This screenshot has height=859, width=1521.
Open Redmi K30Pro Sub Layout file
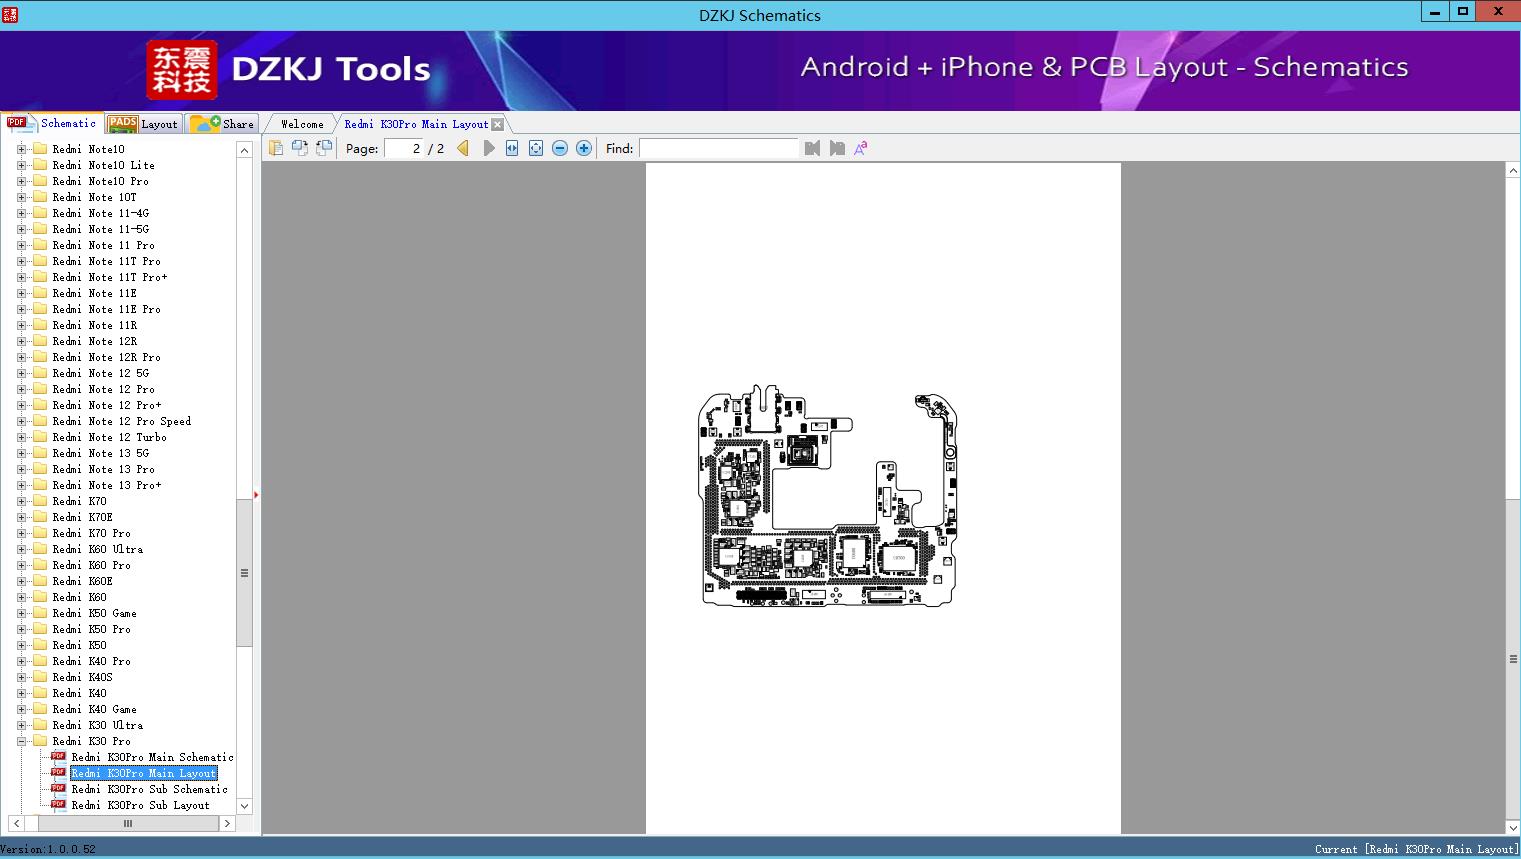pyautogui.click(x=141, y=805)
